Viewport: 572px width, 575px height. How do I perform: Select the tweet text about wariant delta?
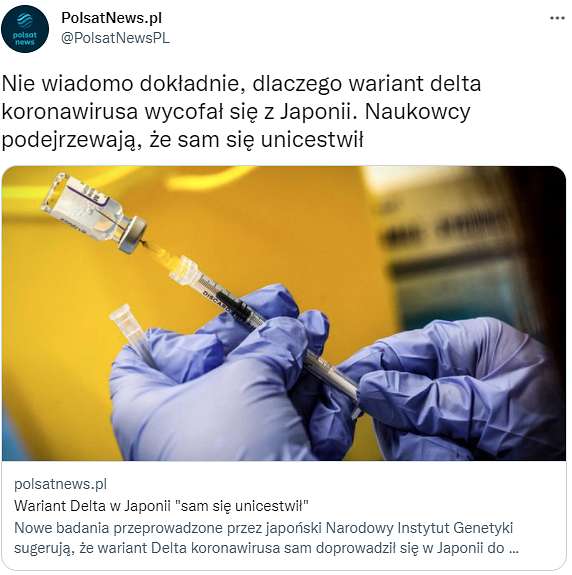click(x=241, y=111)
